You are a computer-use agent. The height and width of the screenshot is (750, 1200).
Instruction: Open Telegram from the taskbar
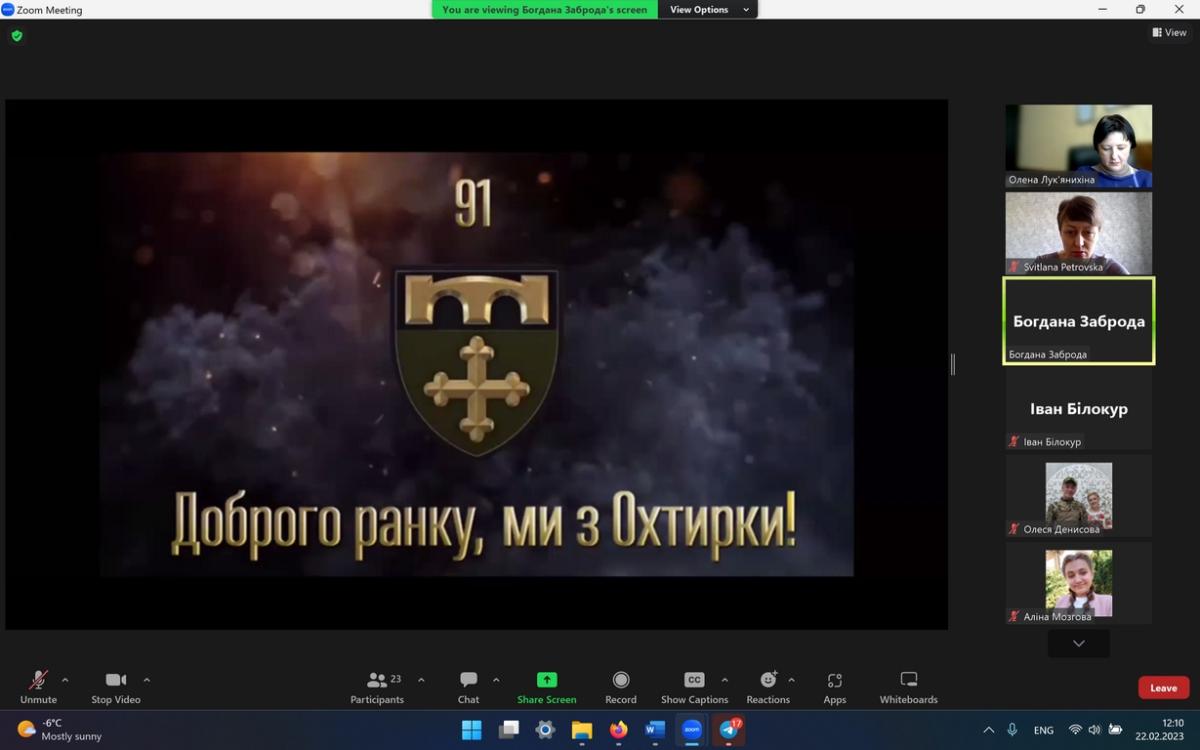click(729, 730)
